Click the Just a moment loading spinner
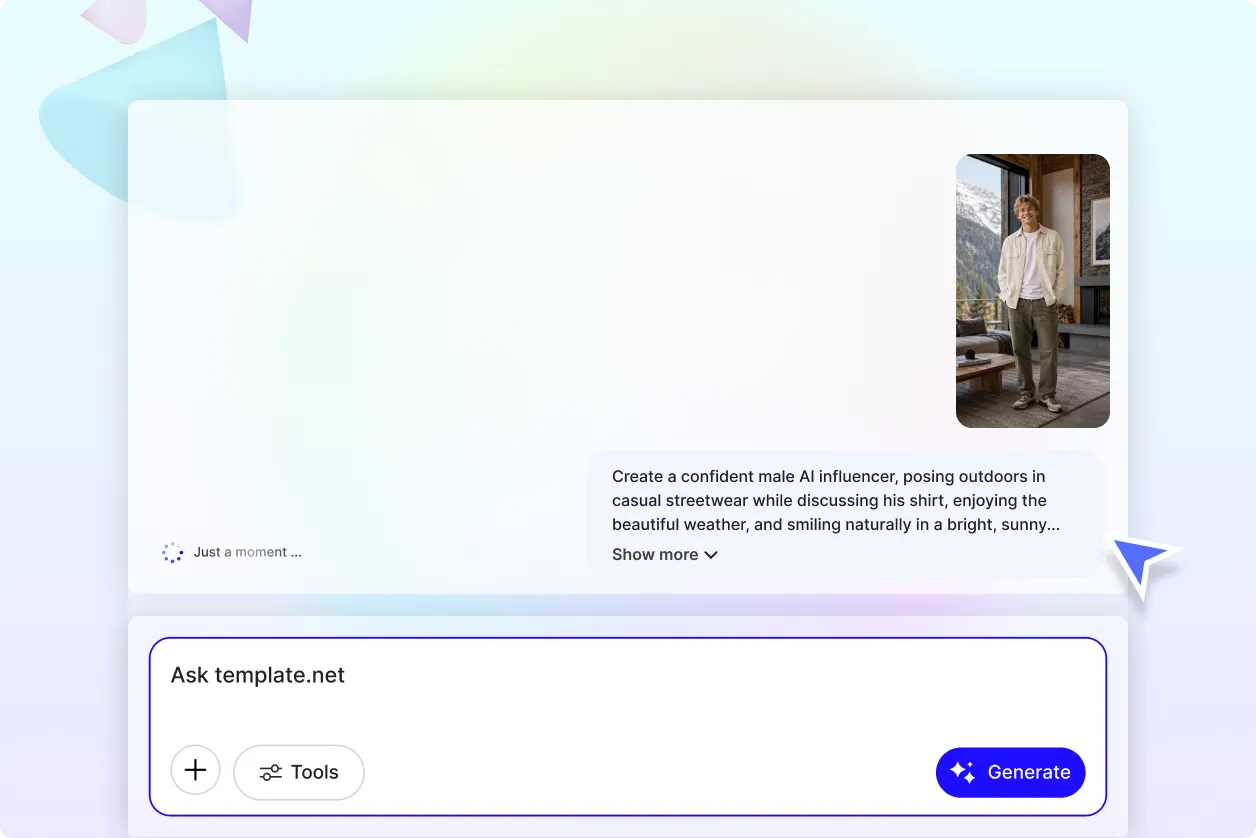1256x838 pixels. click(x=173, y=552)
